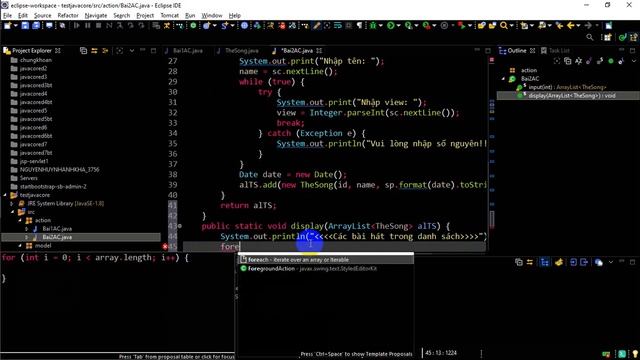
Task: Toggle Hide Non-Public Members green icon
Action: click(x=611, y=61)
